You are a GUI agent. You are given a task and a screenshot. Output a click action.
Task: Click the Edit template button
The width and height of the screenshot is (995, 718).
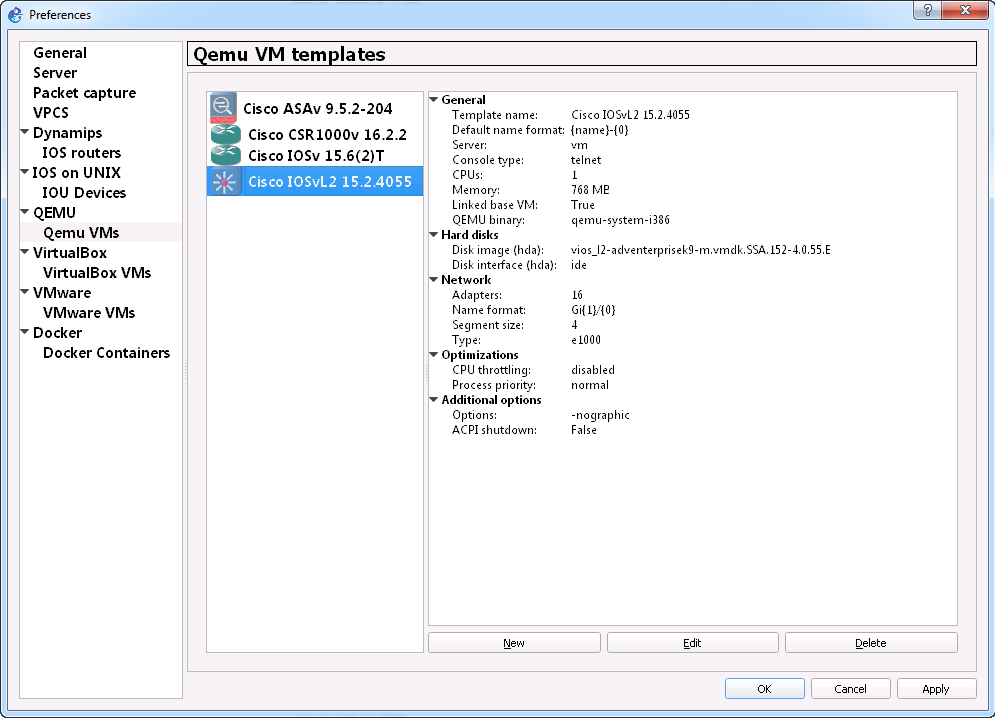pyautogui.click(x=692, y=642)
